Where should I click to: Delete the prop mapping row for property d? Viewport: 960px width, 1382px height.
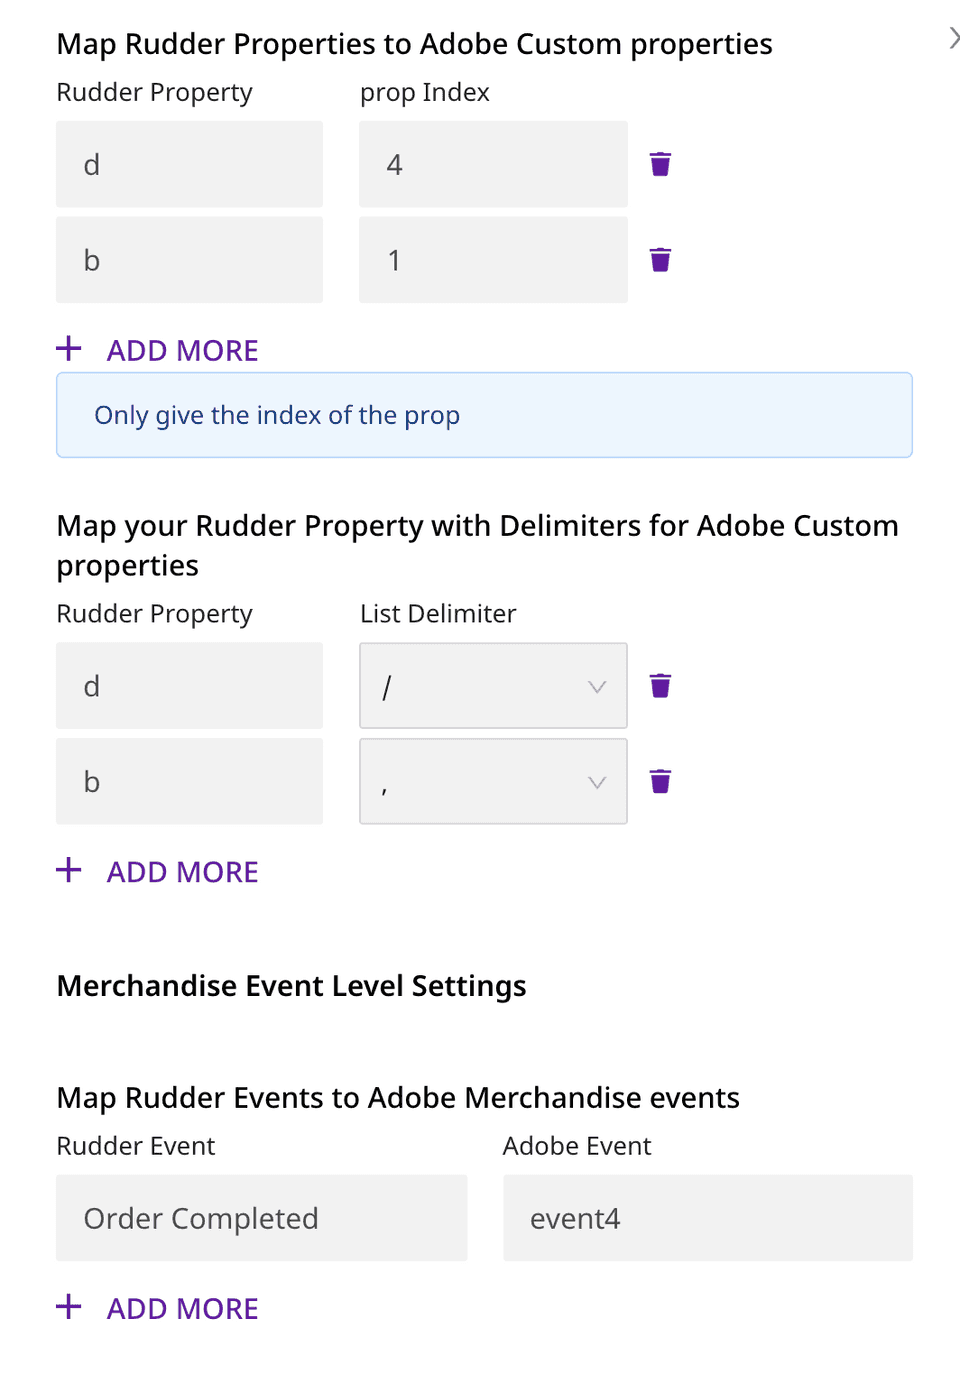[660, 164]
